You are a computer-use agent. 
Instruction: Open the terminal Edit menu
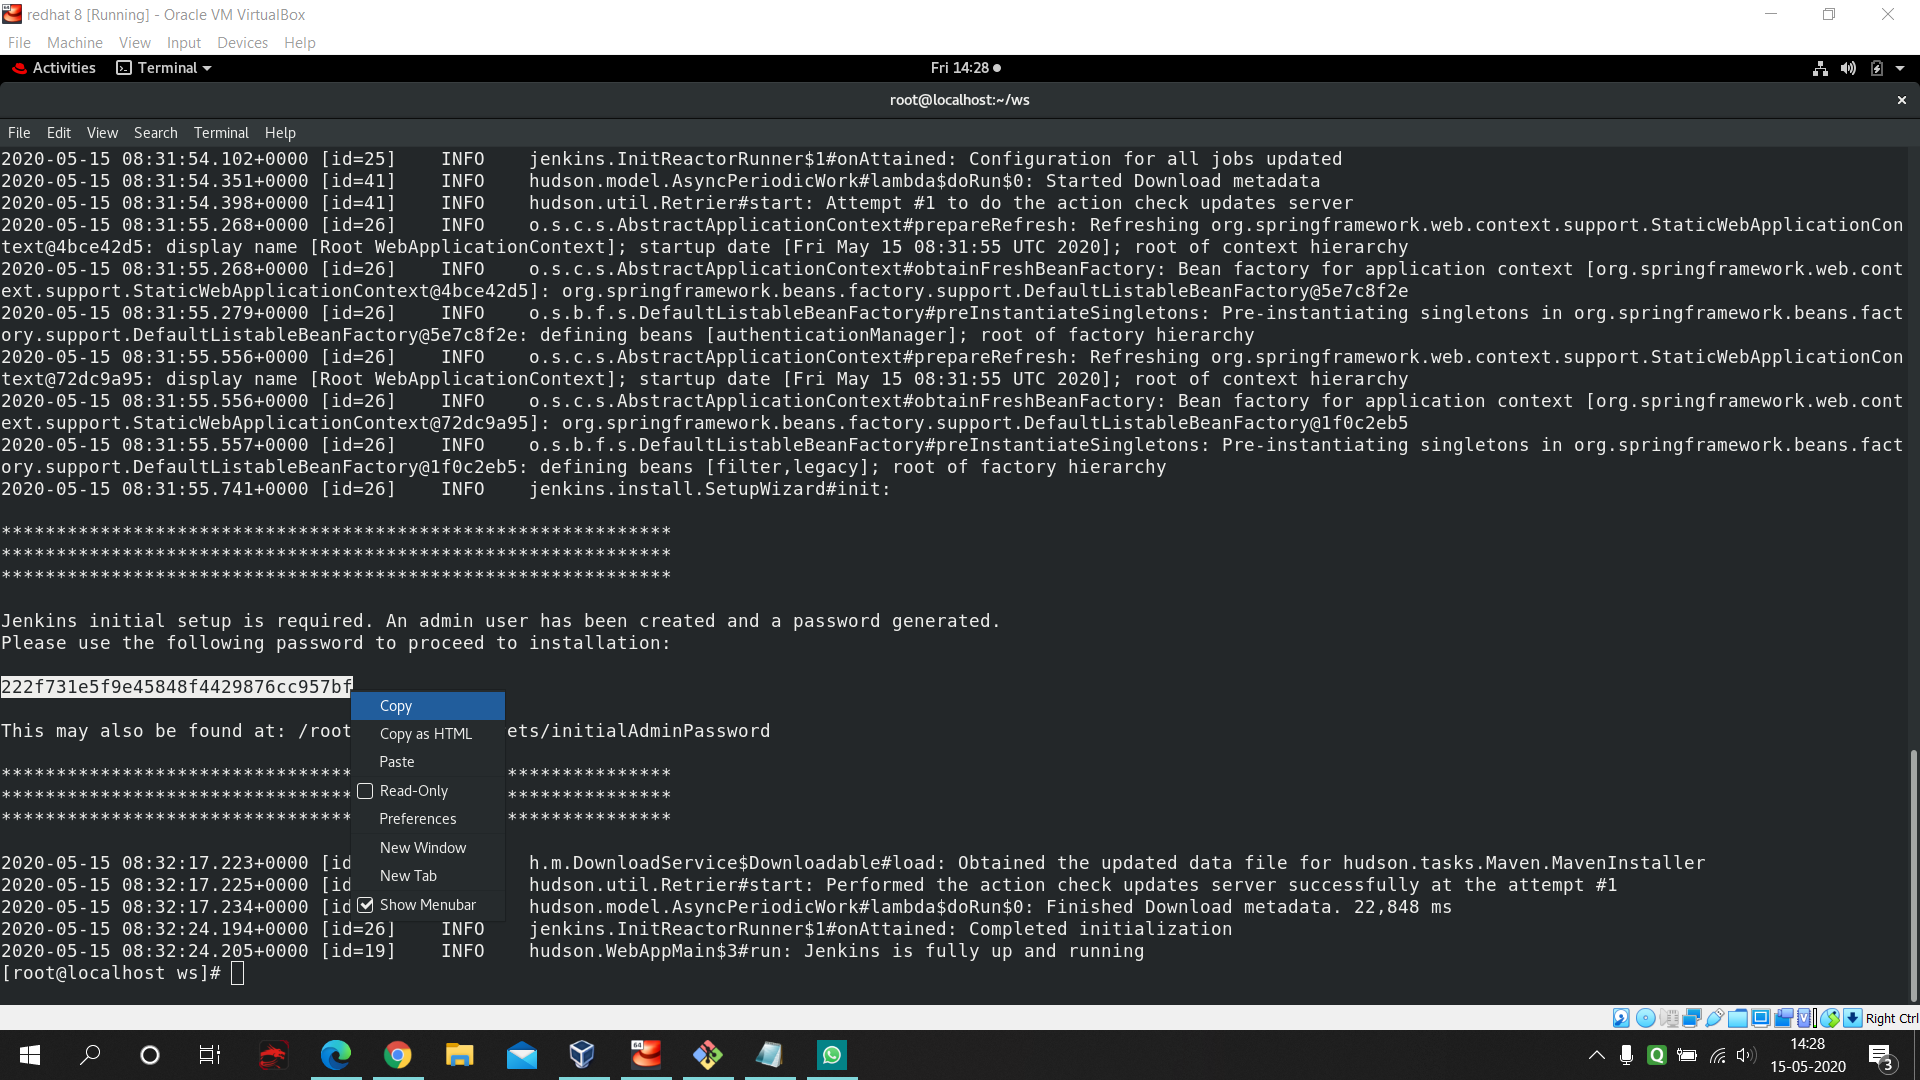[59, 133]
